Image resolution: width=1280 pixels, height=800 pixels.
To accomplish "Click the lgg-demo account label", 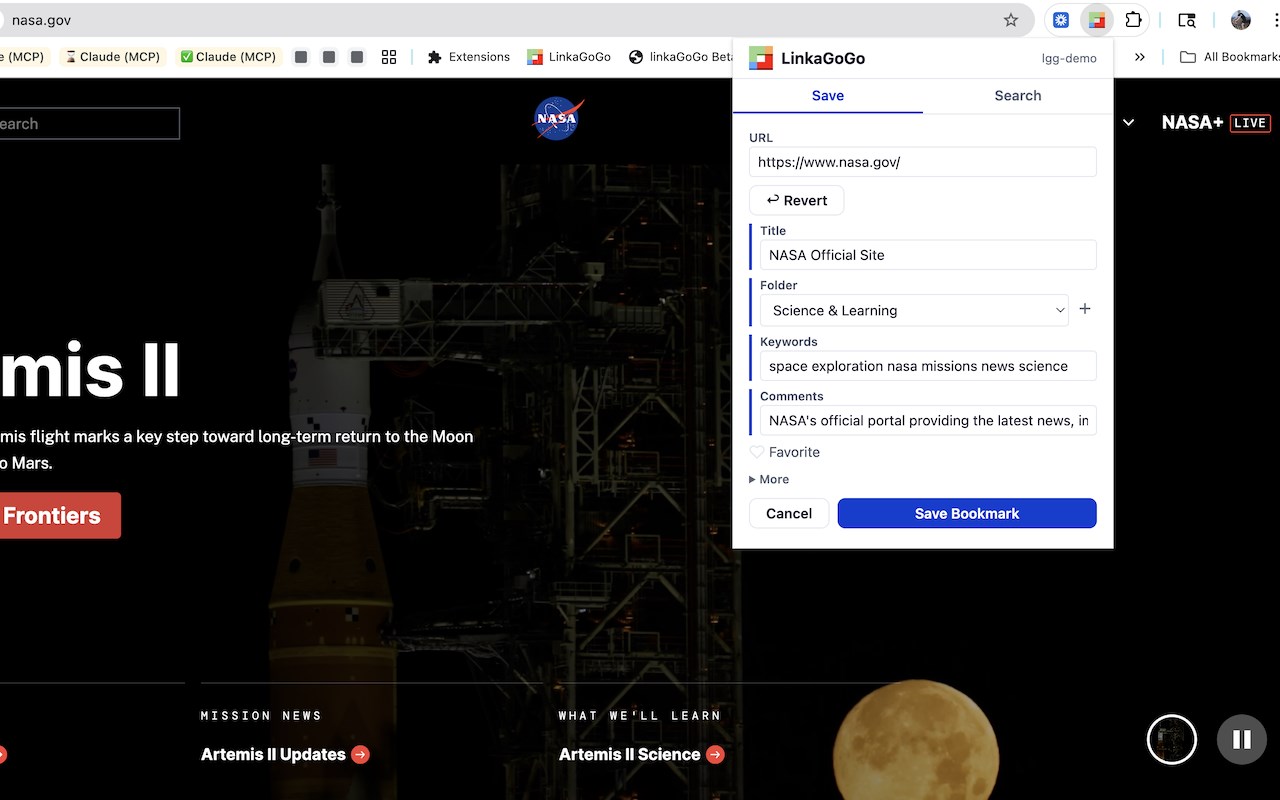I will [1069, 58].
